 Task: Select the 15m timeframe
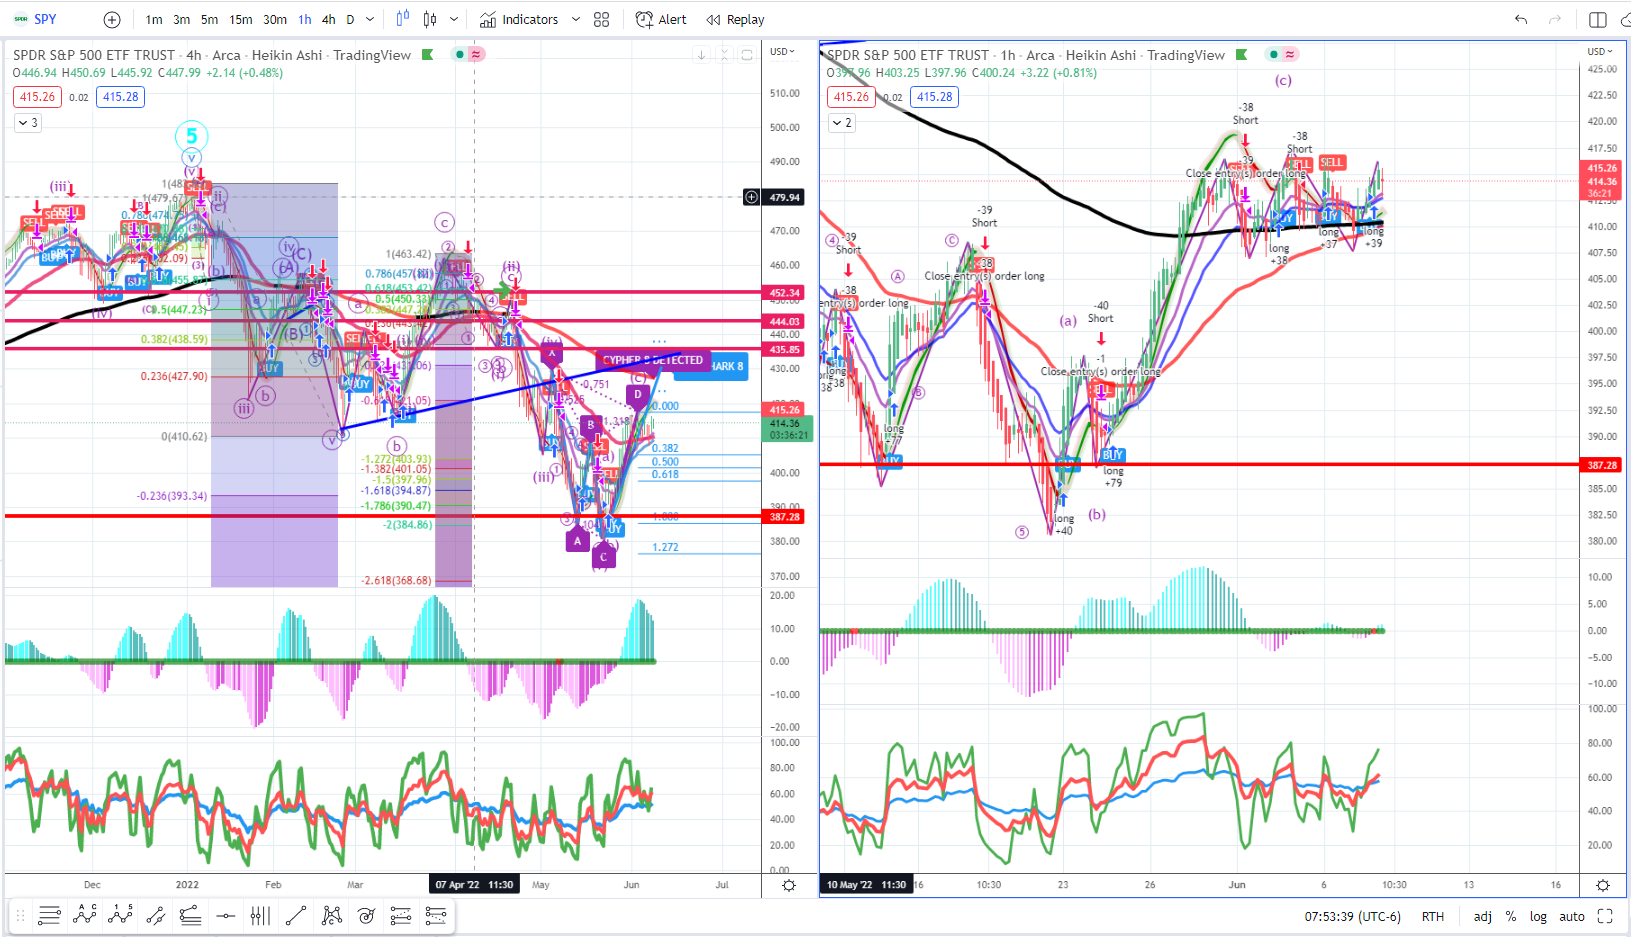click(x=241, y=19)
